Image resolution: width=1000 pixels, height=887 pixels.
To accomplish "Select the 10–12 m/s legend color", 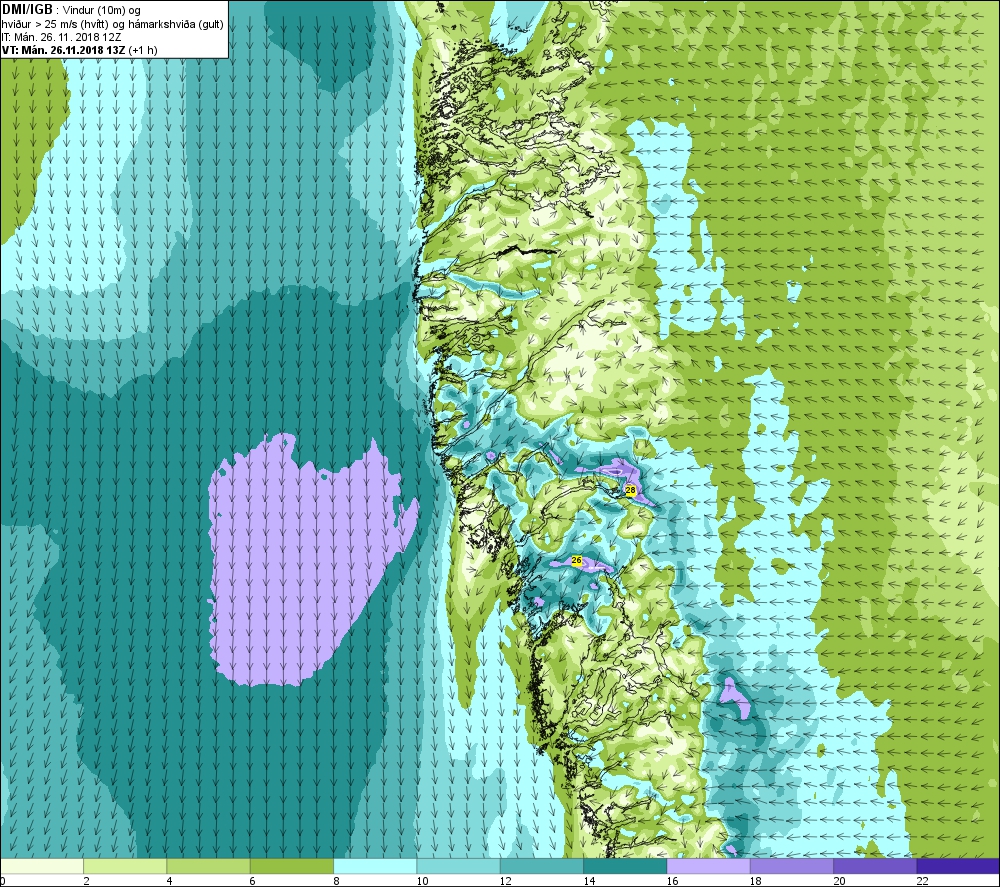I will (458, 866).
